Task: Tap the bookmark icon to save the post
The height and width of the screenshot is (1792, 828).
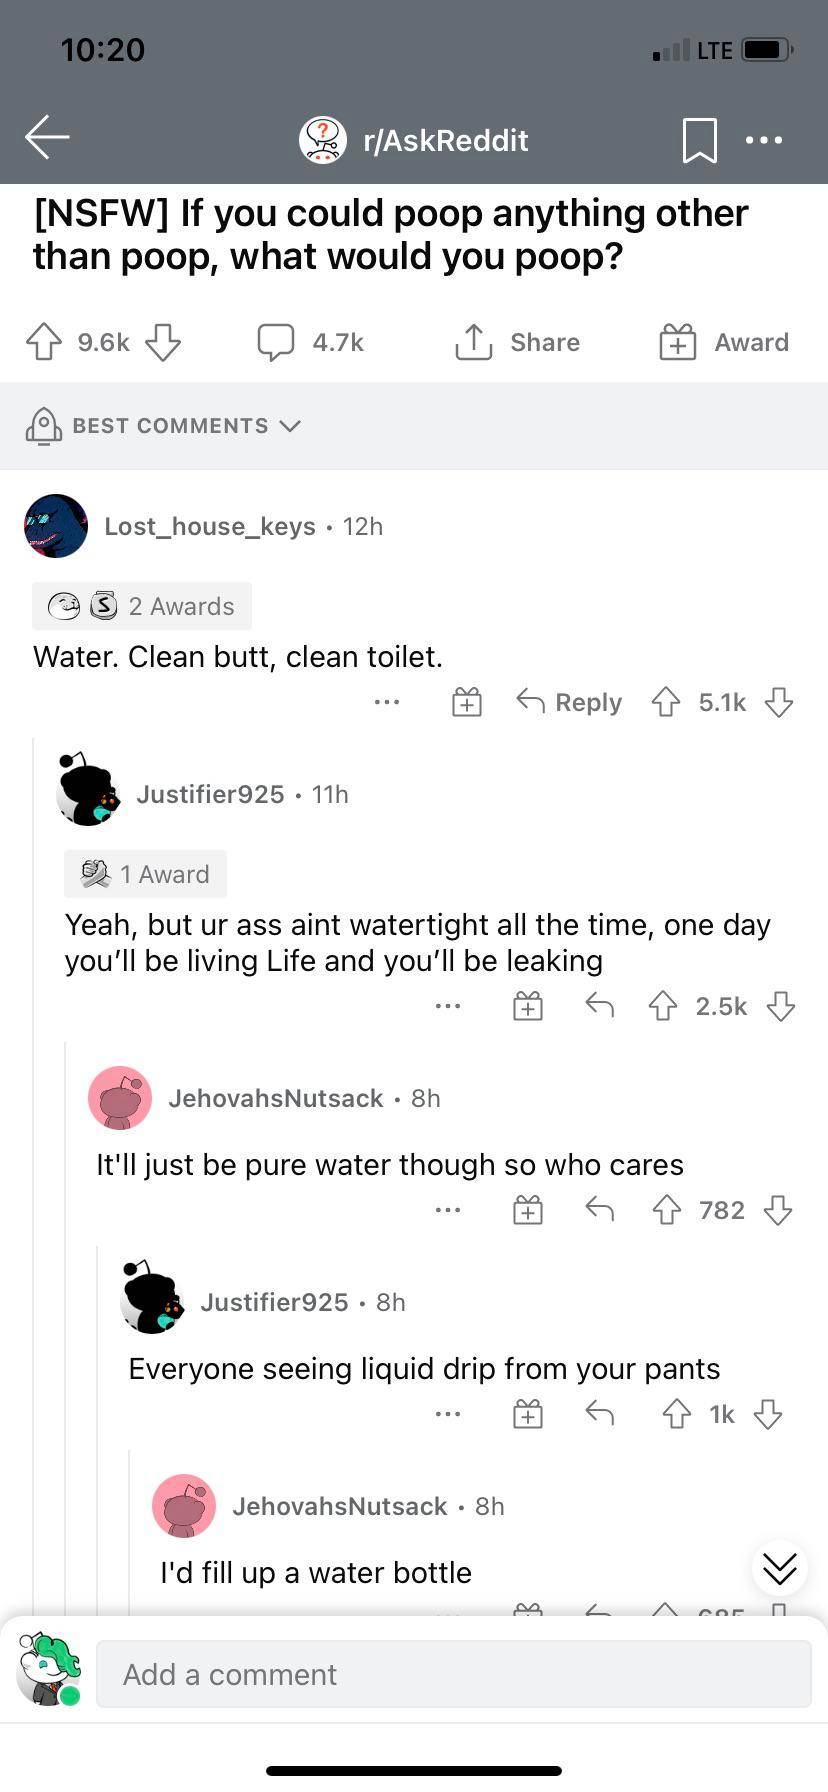Action: pos(699,140)
